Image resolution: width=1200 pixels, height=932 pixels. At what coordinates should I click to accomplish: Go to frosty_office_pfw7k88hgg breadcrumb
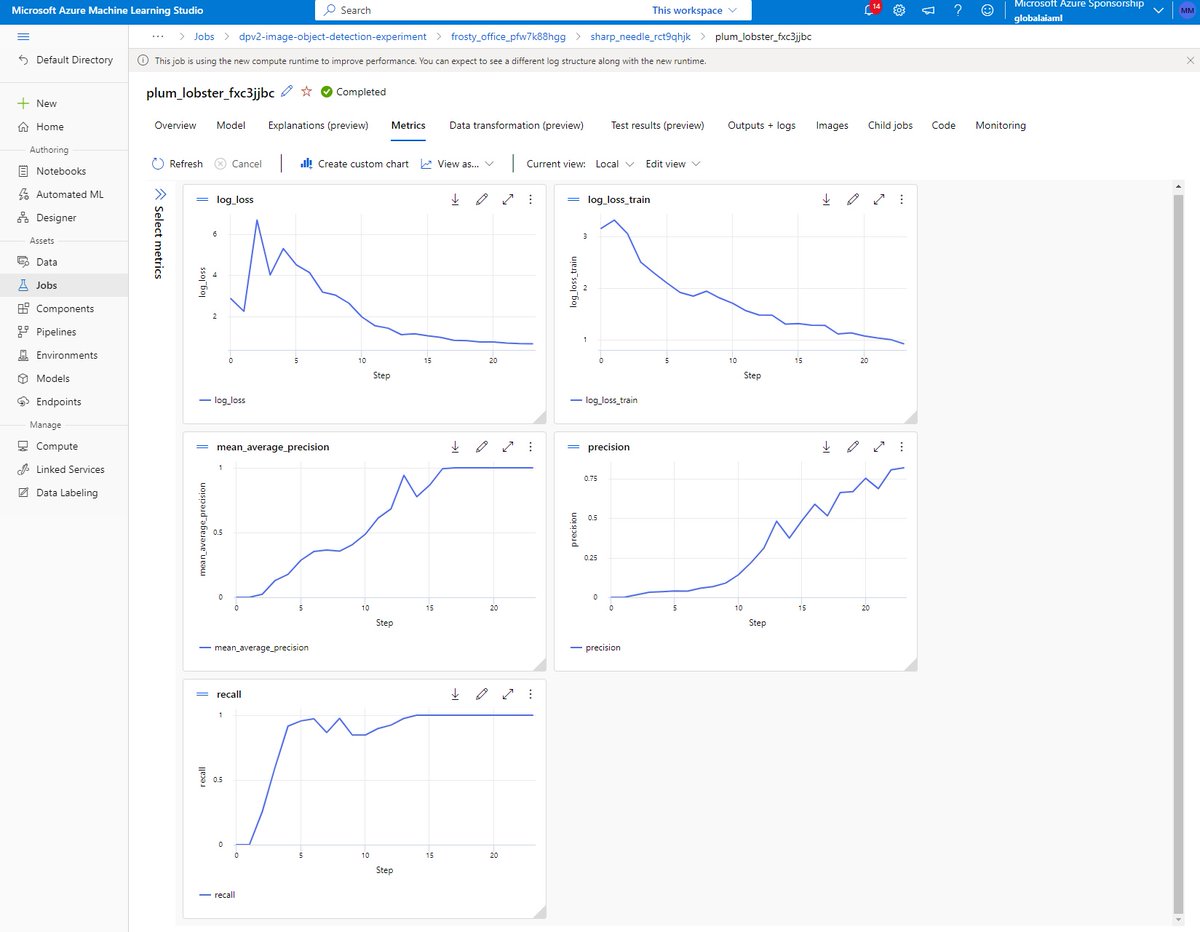click(508, 36)
